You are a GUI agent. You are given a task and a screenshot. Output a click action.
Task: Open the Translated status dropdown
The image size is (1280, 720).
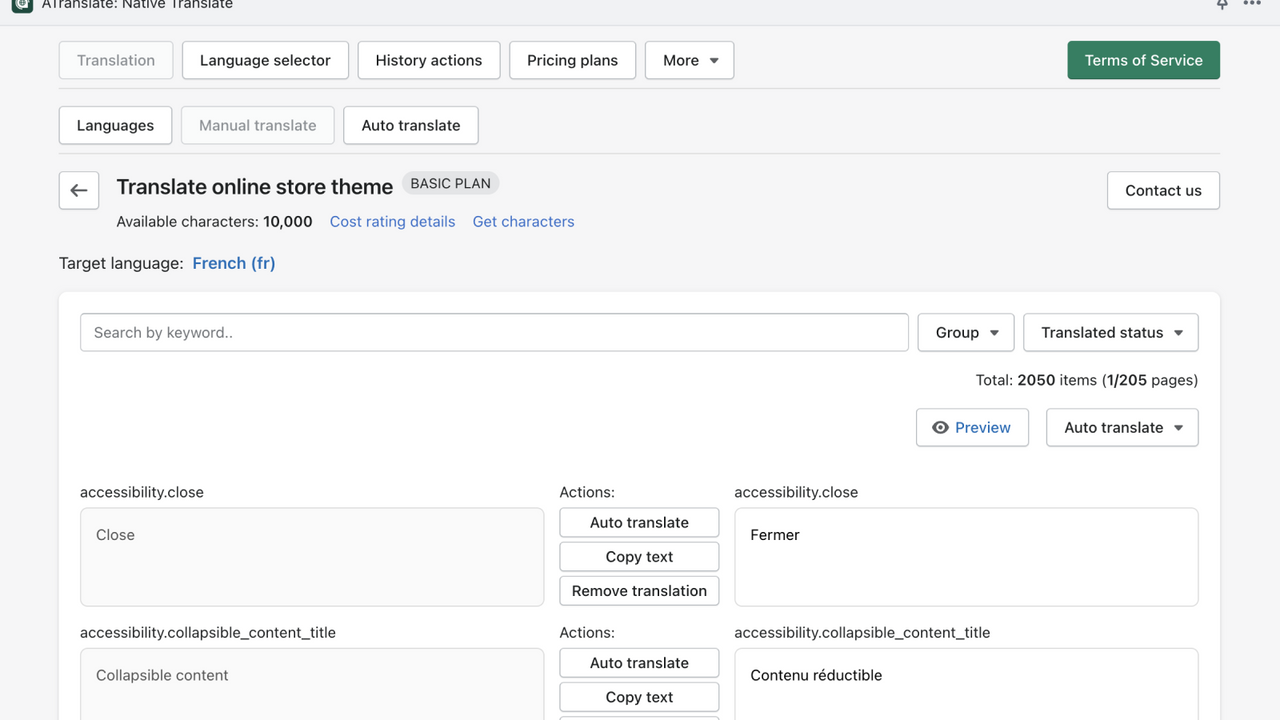pos(1111,332)
